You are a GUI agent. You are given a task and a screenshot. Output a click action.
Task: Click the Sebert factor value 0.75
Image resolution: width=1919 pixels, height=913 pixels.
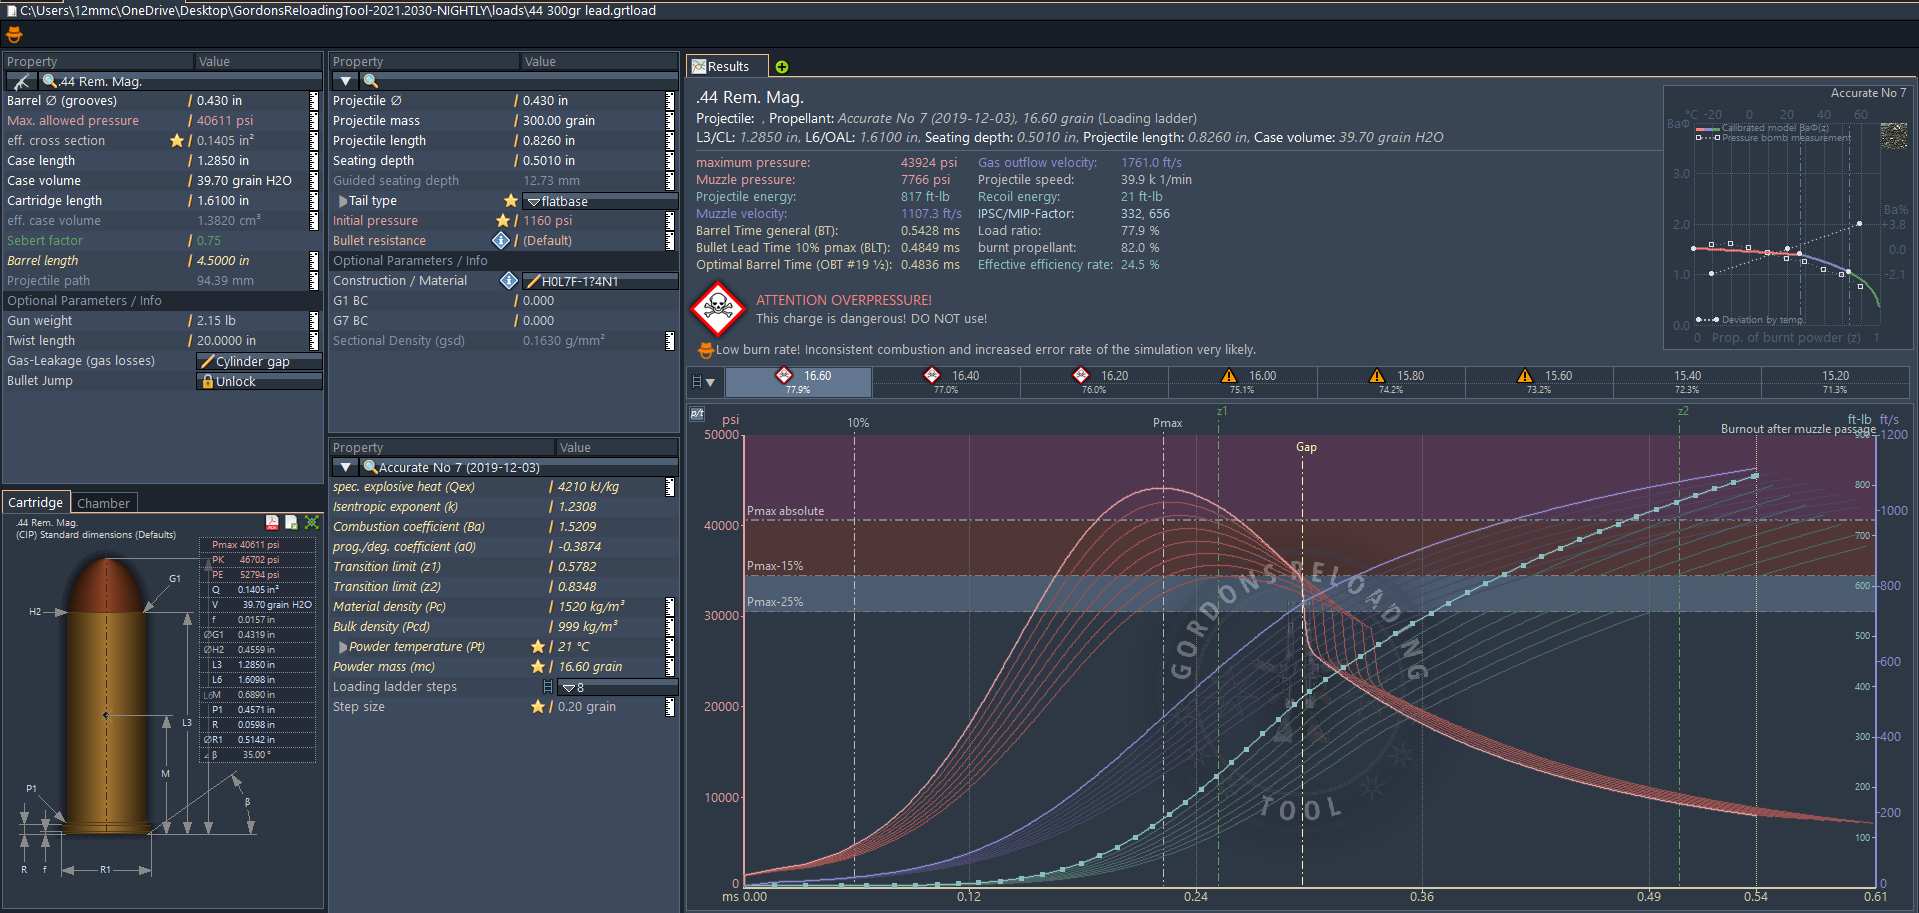(x=209, y=241)
